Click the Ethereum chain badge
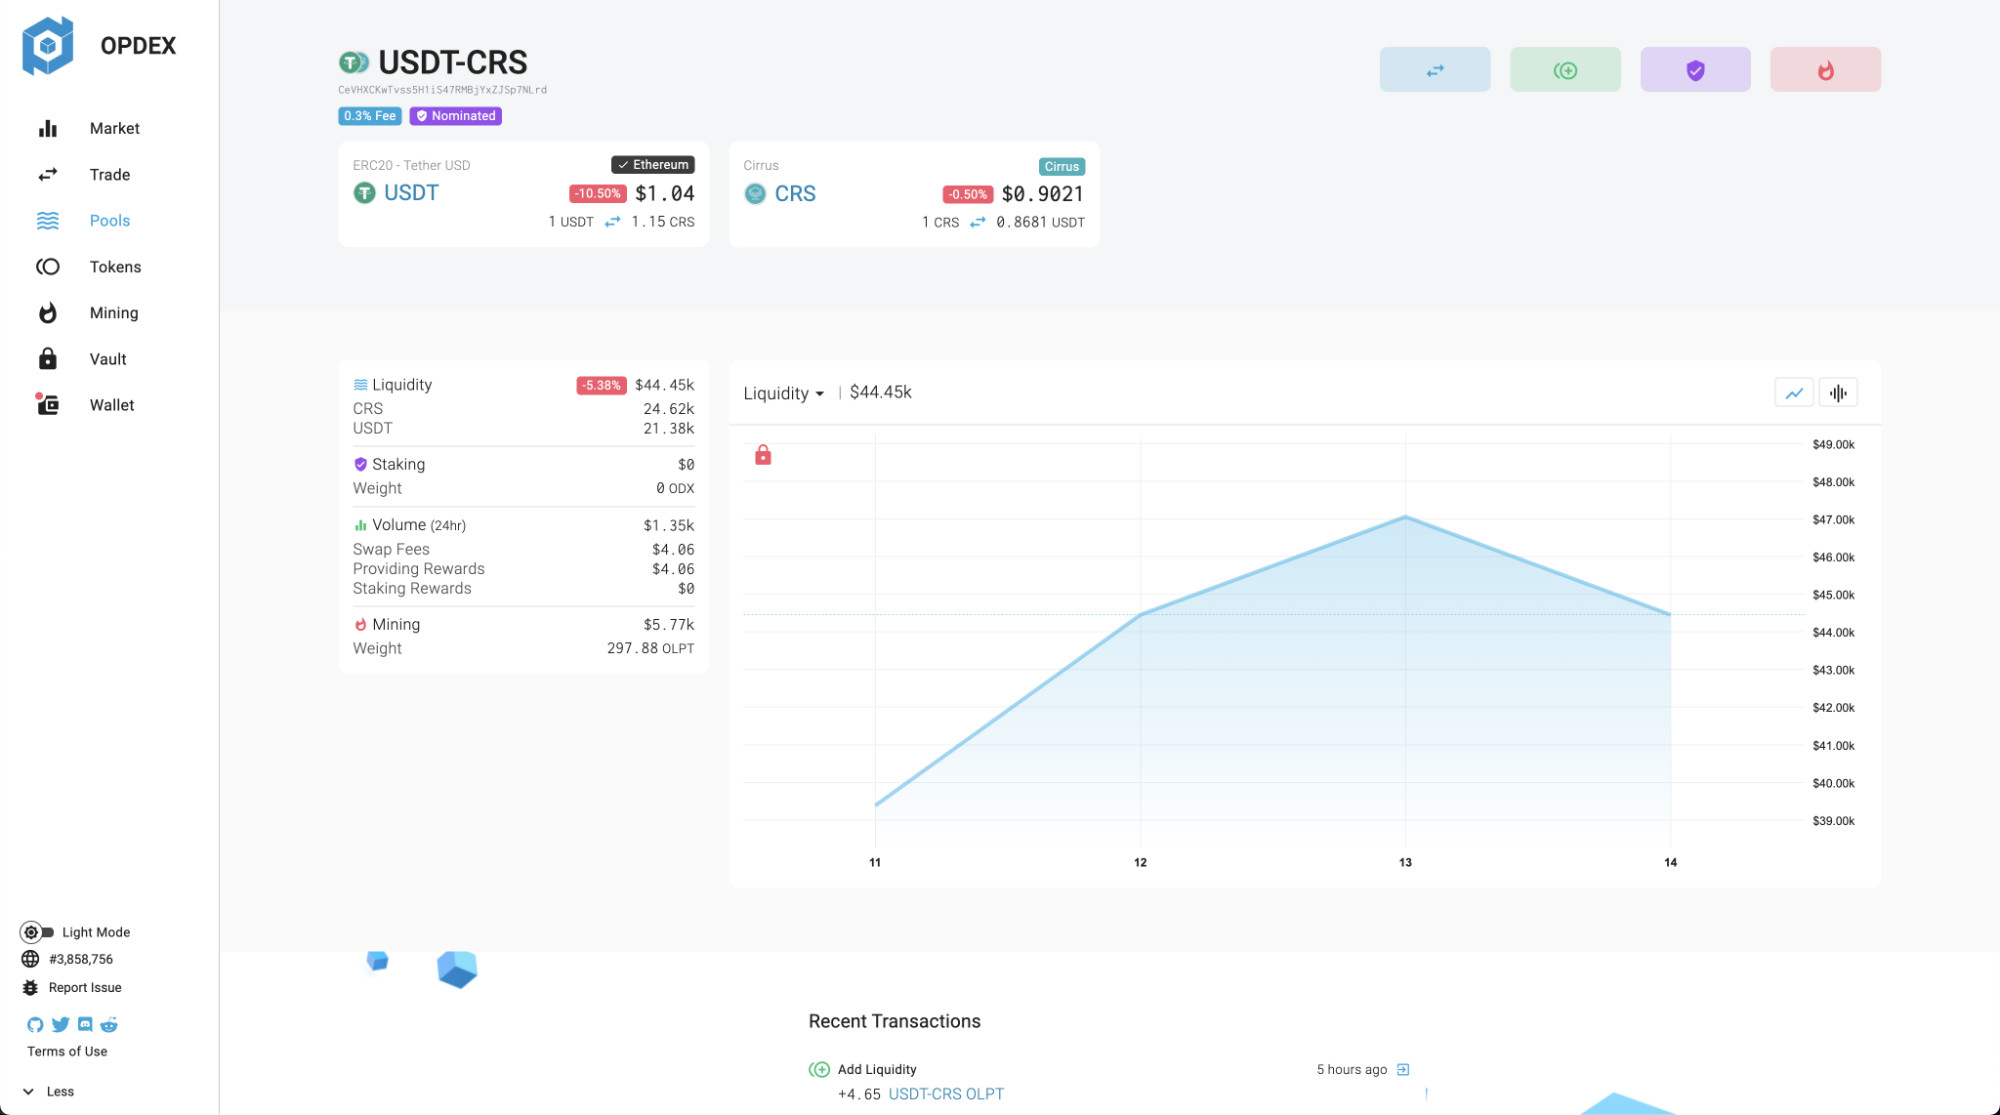Screen dimensions: 2000x1115 [x=653, y=165]
